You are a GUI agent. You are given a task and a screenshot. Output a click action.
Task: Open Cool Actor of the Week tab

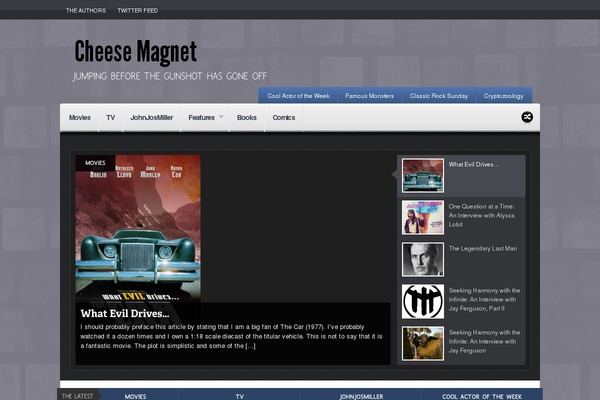click(298, 96)
